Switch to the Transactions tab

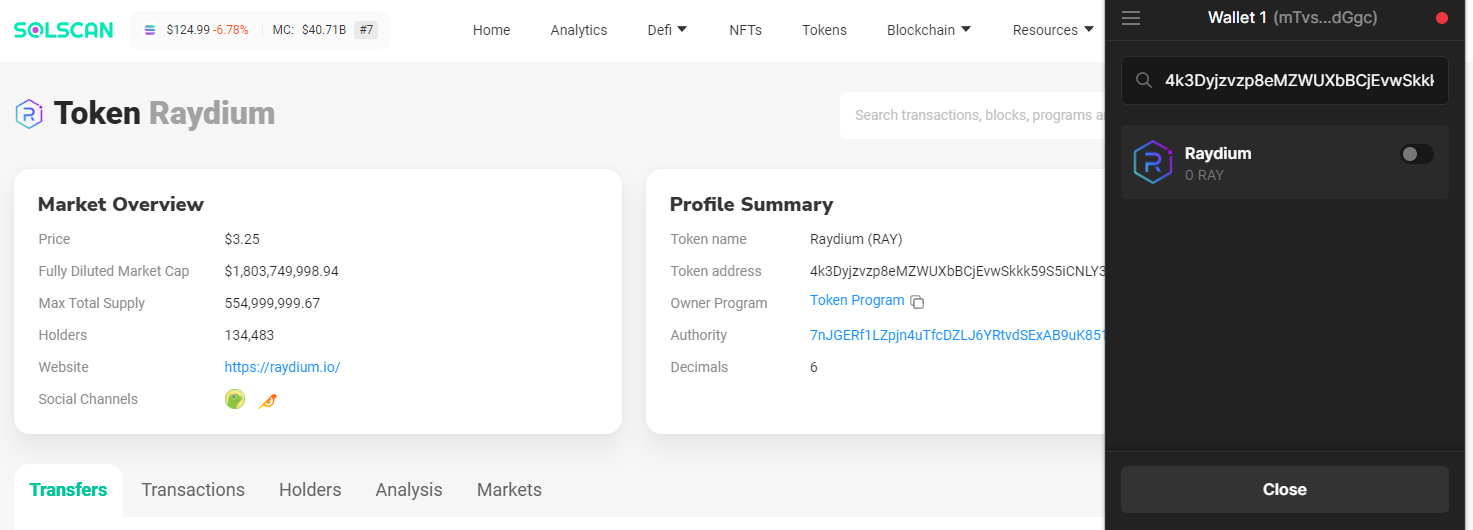click(x=193, y=490)
